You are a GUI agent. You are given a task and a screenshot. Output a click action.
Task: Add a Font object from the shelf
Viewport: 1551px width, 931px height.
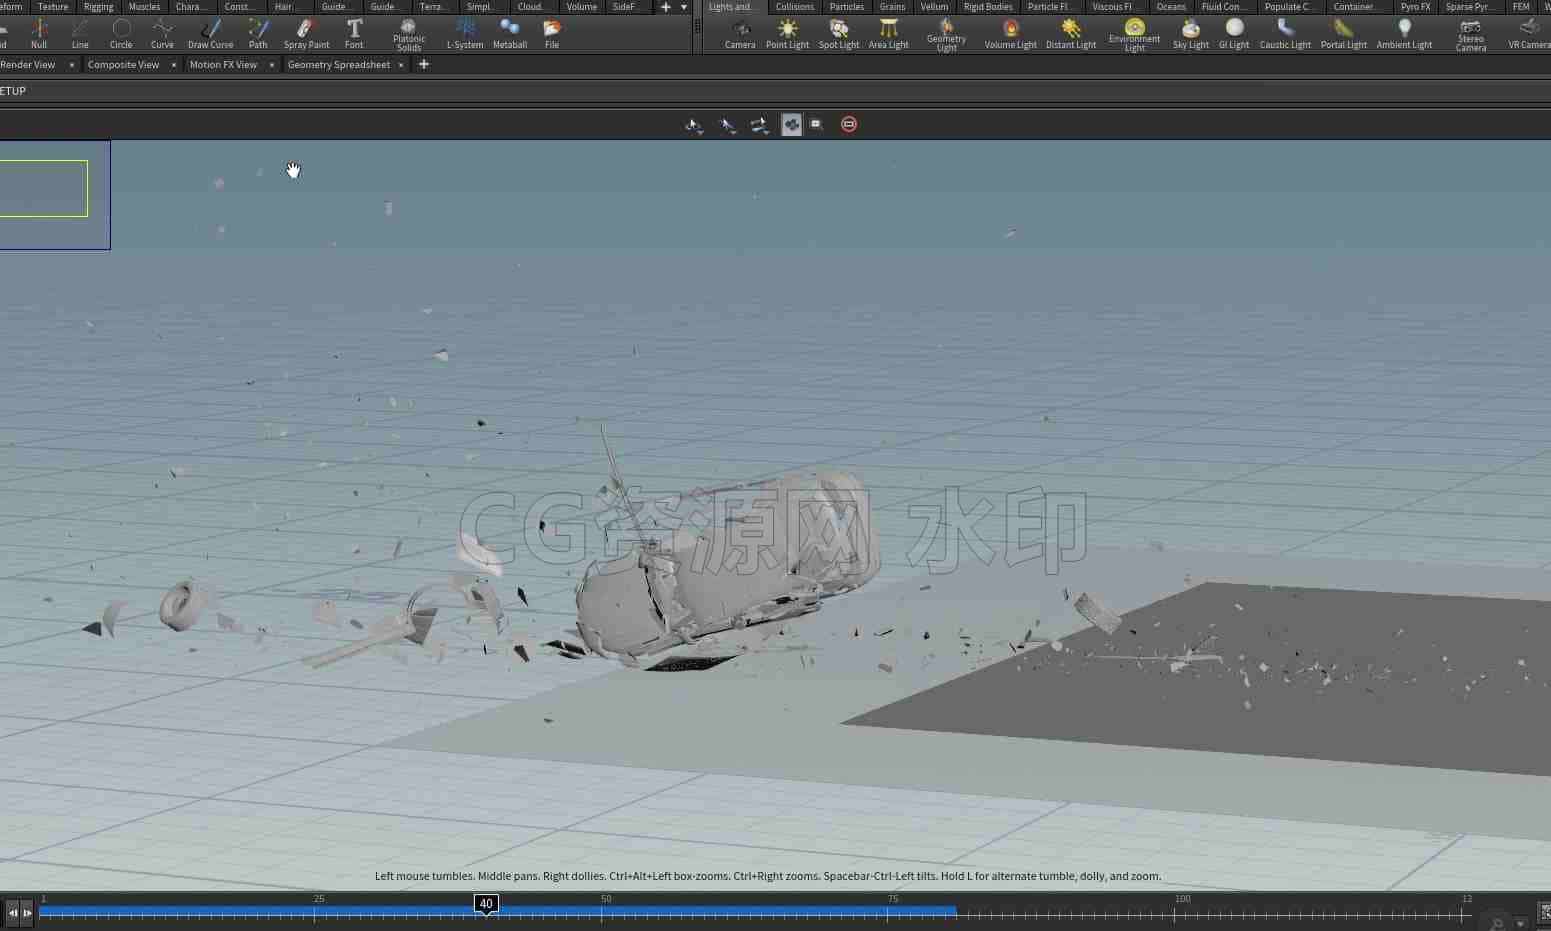(354, 34)
